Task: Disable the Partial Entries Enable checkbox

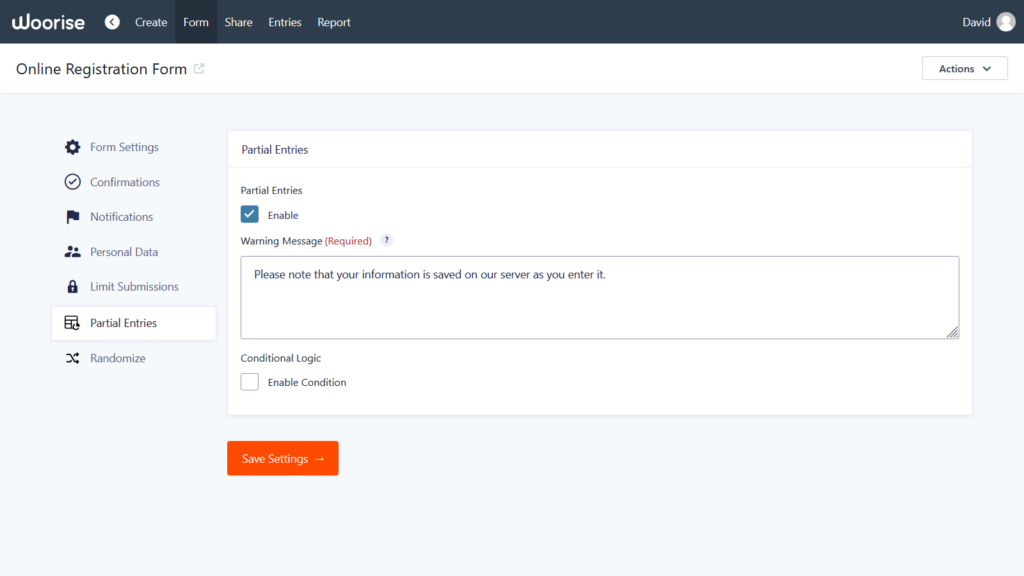Action: [249, 214]
